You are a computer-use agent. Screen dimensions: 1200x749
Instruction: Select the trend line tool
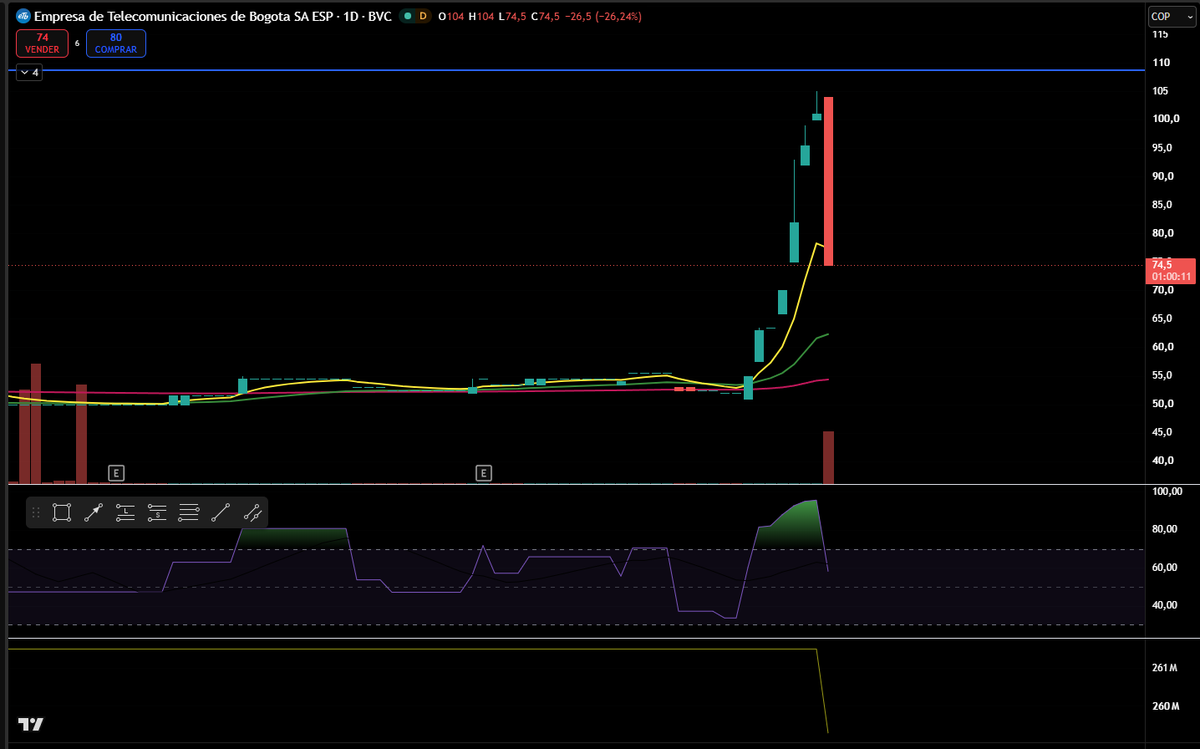[221, 513]
